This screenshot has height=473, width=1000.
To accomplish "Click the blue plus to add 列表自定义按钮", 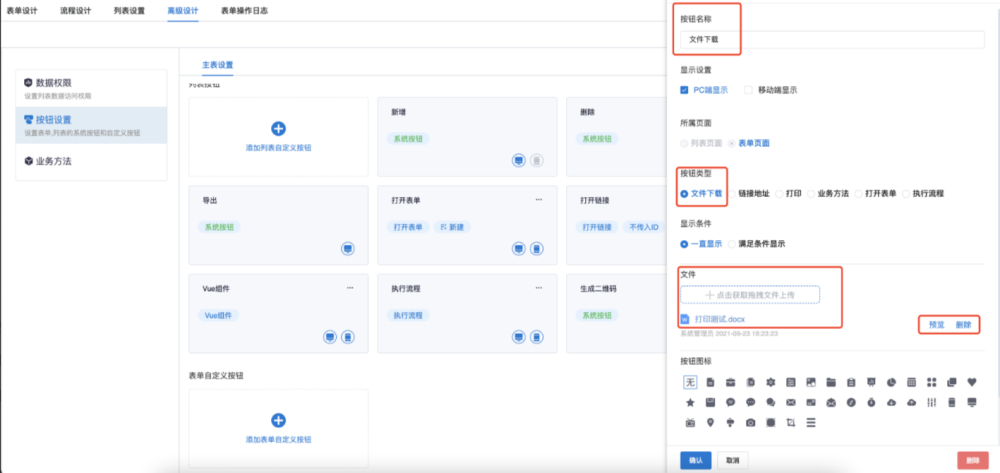I will 278,128.
